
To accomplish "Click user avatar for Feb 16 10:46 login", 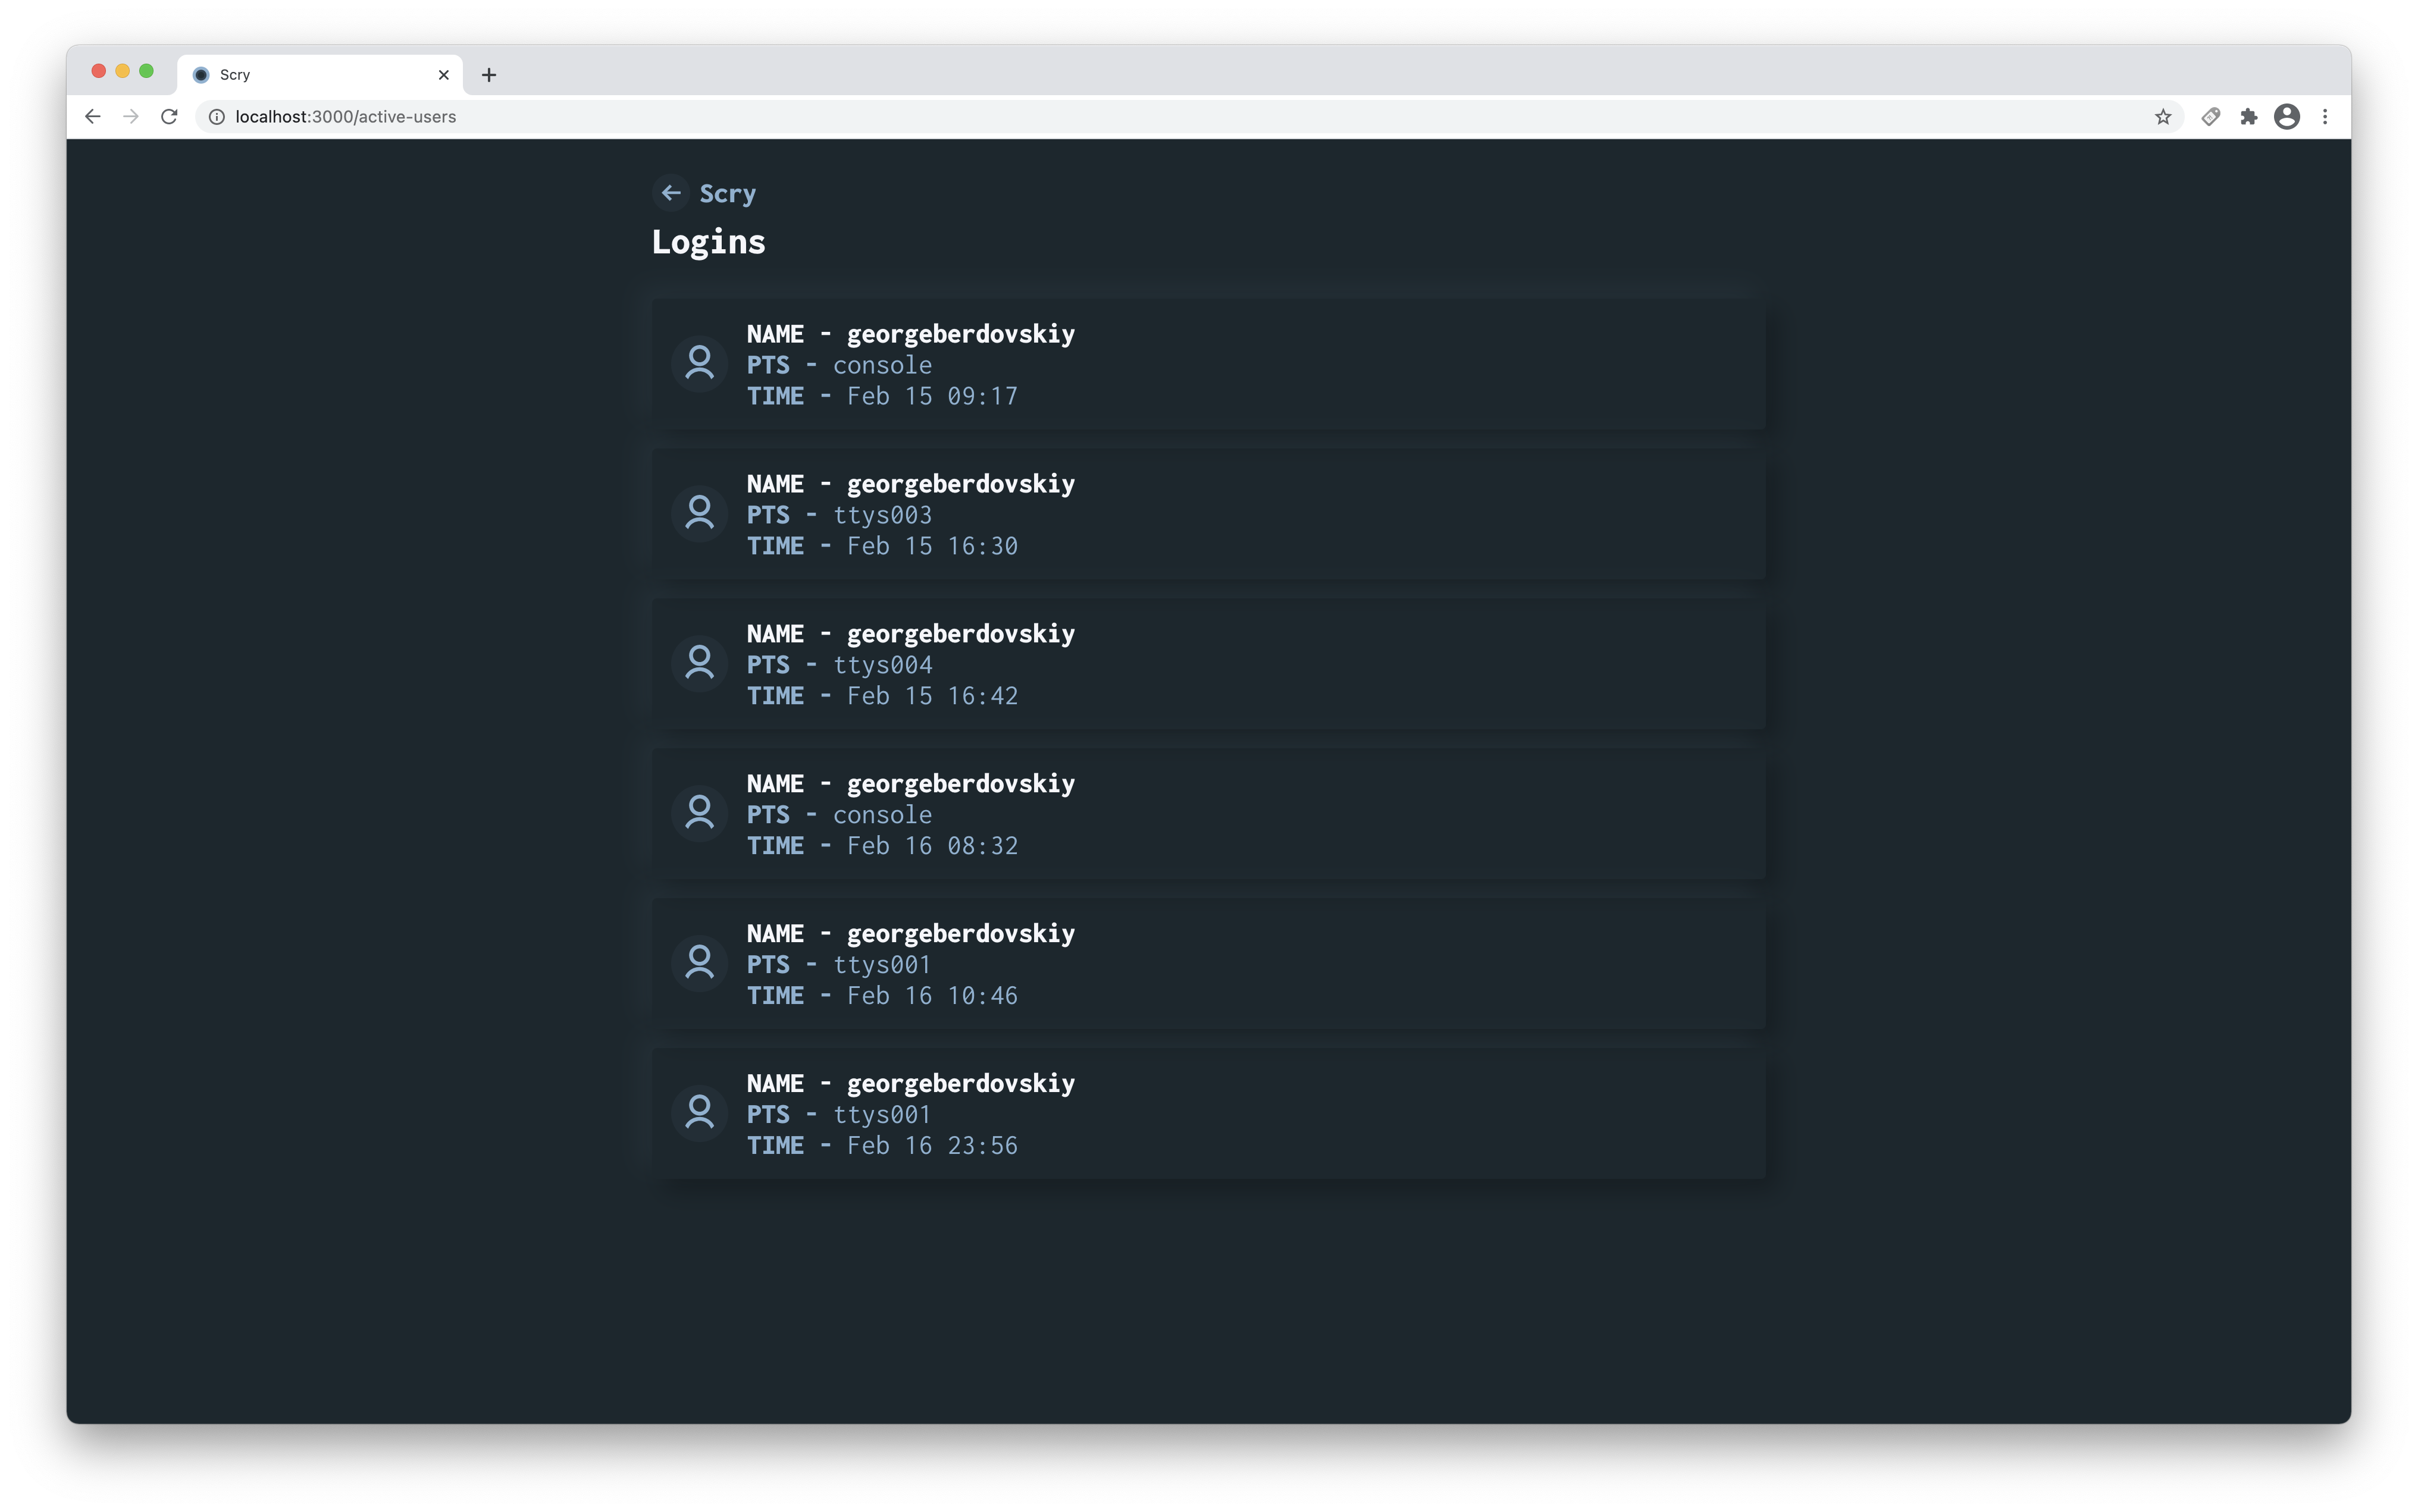I will 699,963.
